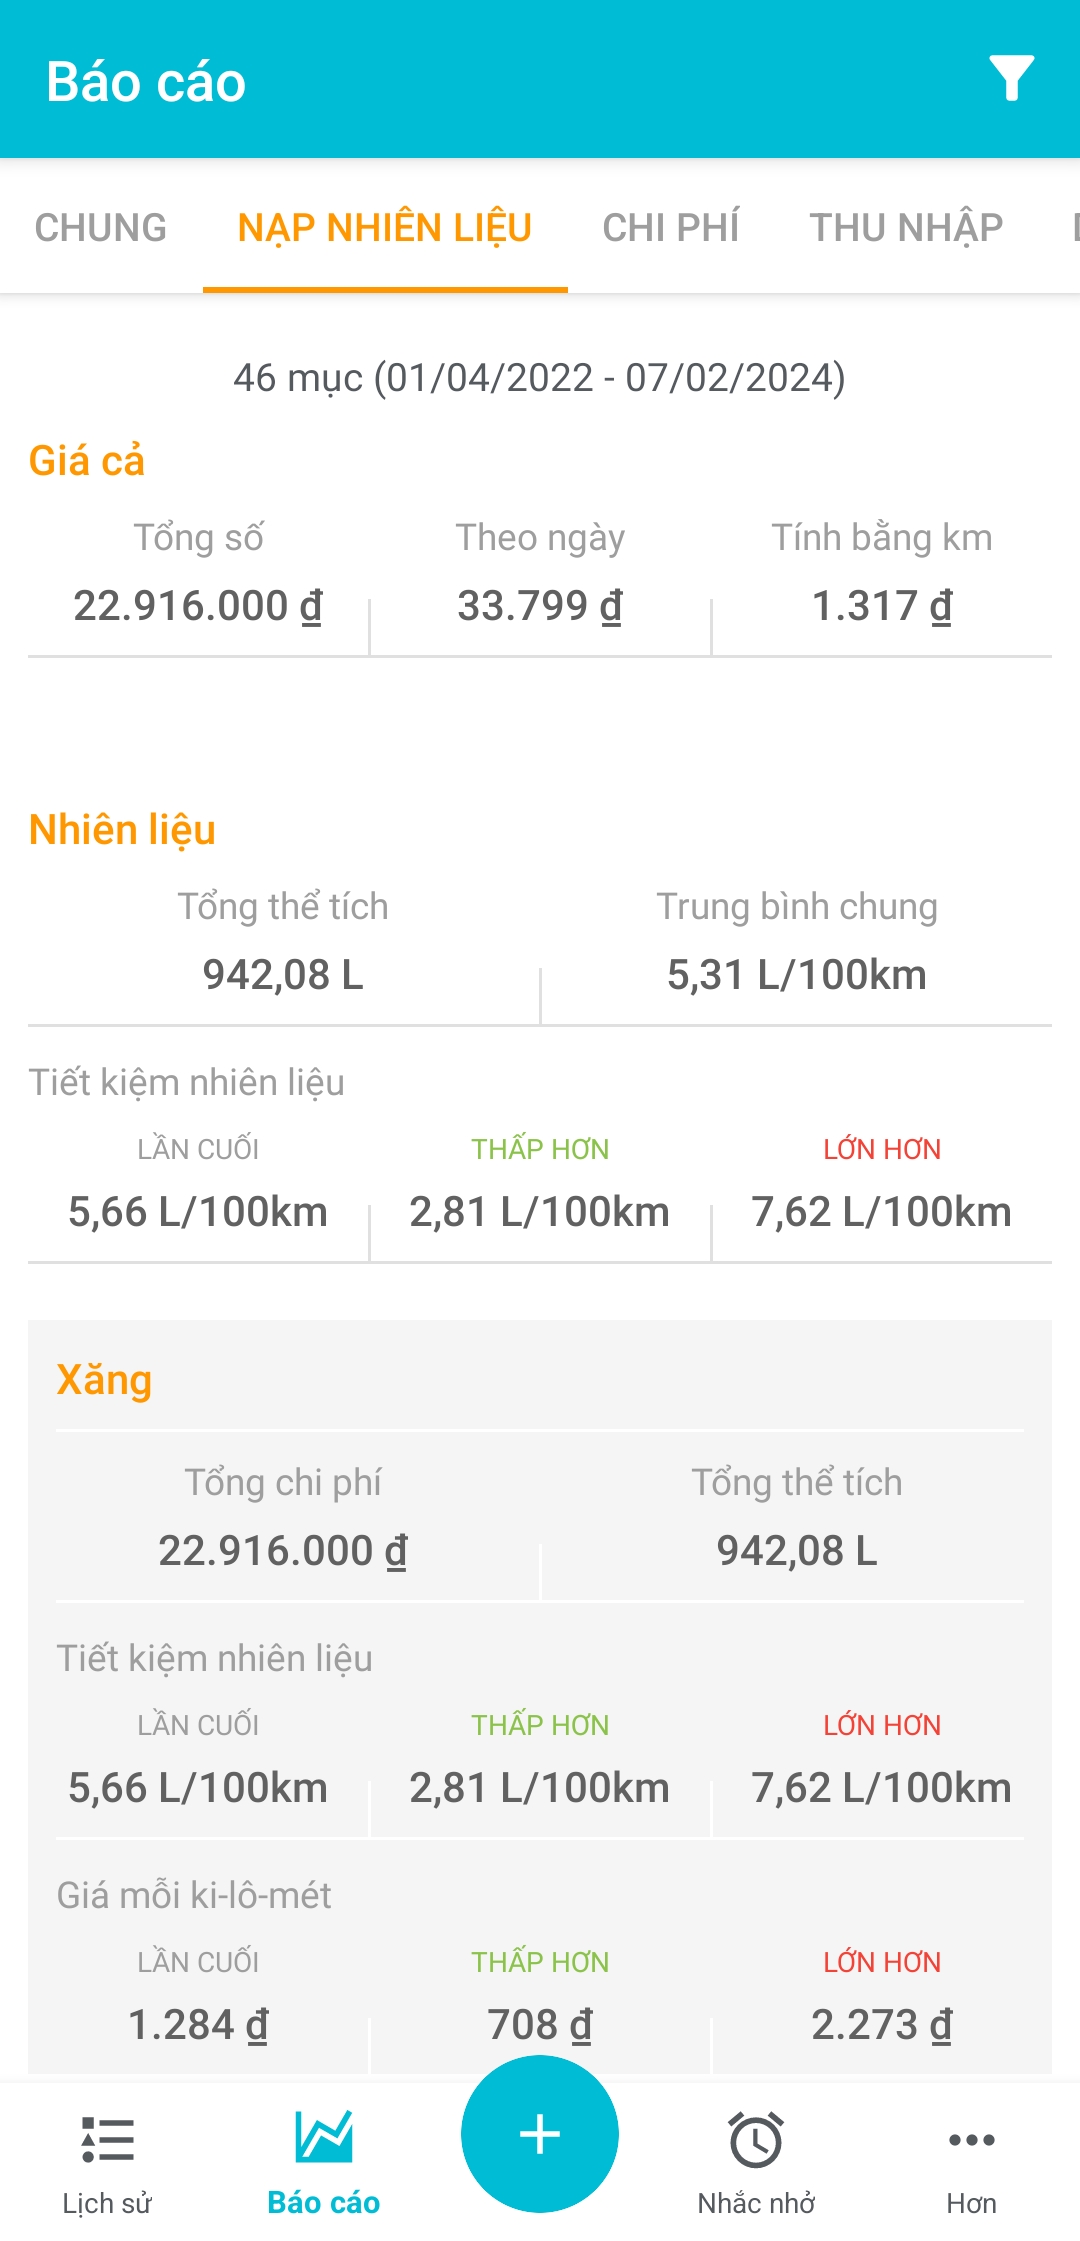Tap the Nhiên liệu section heading
Viewport: 1080px width, 2241px height.
[122, 830]
